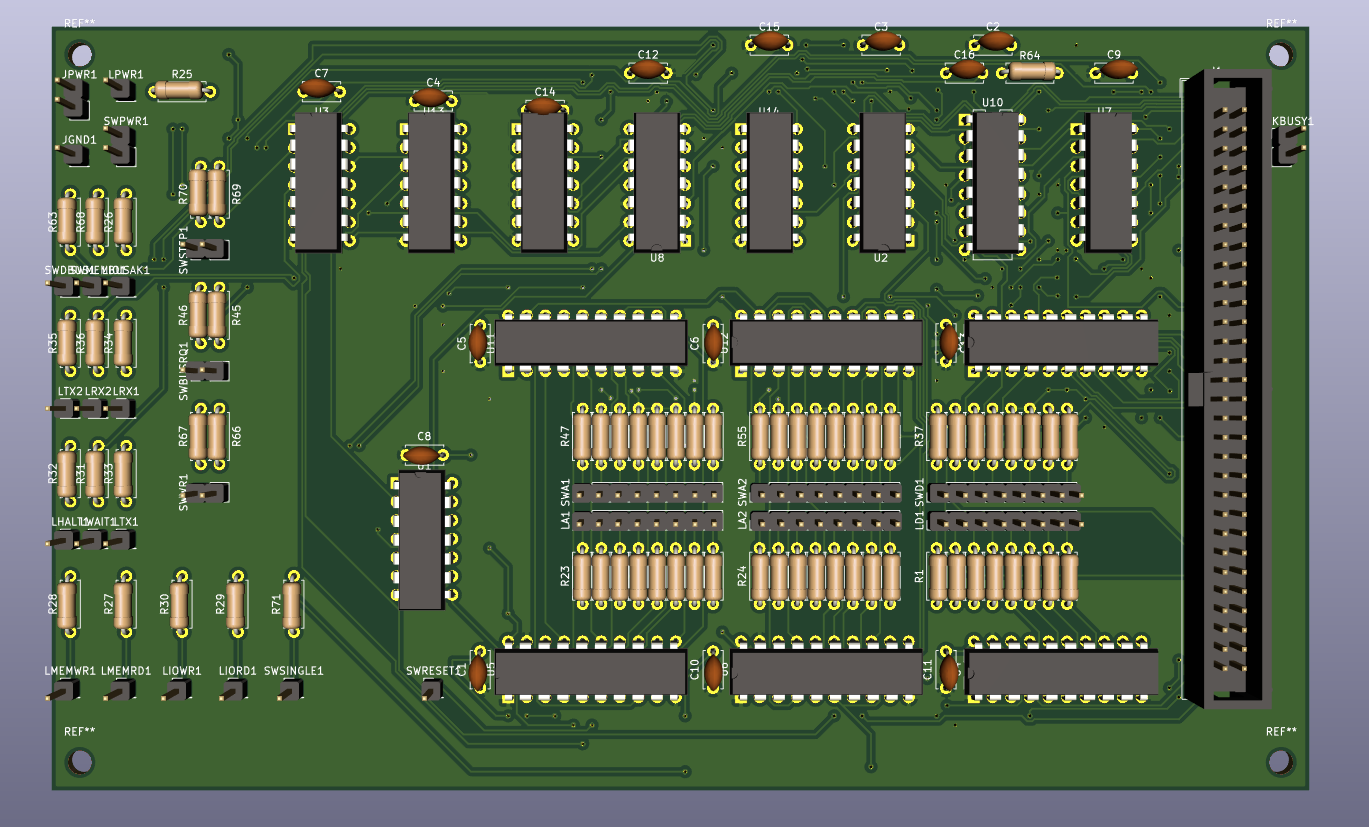Click resistor R64 beside capacitor C16
This screenshot has width=1369, height=827.
[x=1031, y=71]
